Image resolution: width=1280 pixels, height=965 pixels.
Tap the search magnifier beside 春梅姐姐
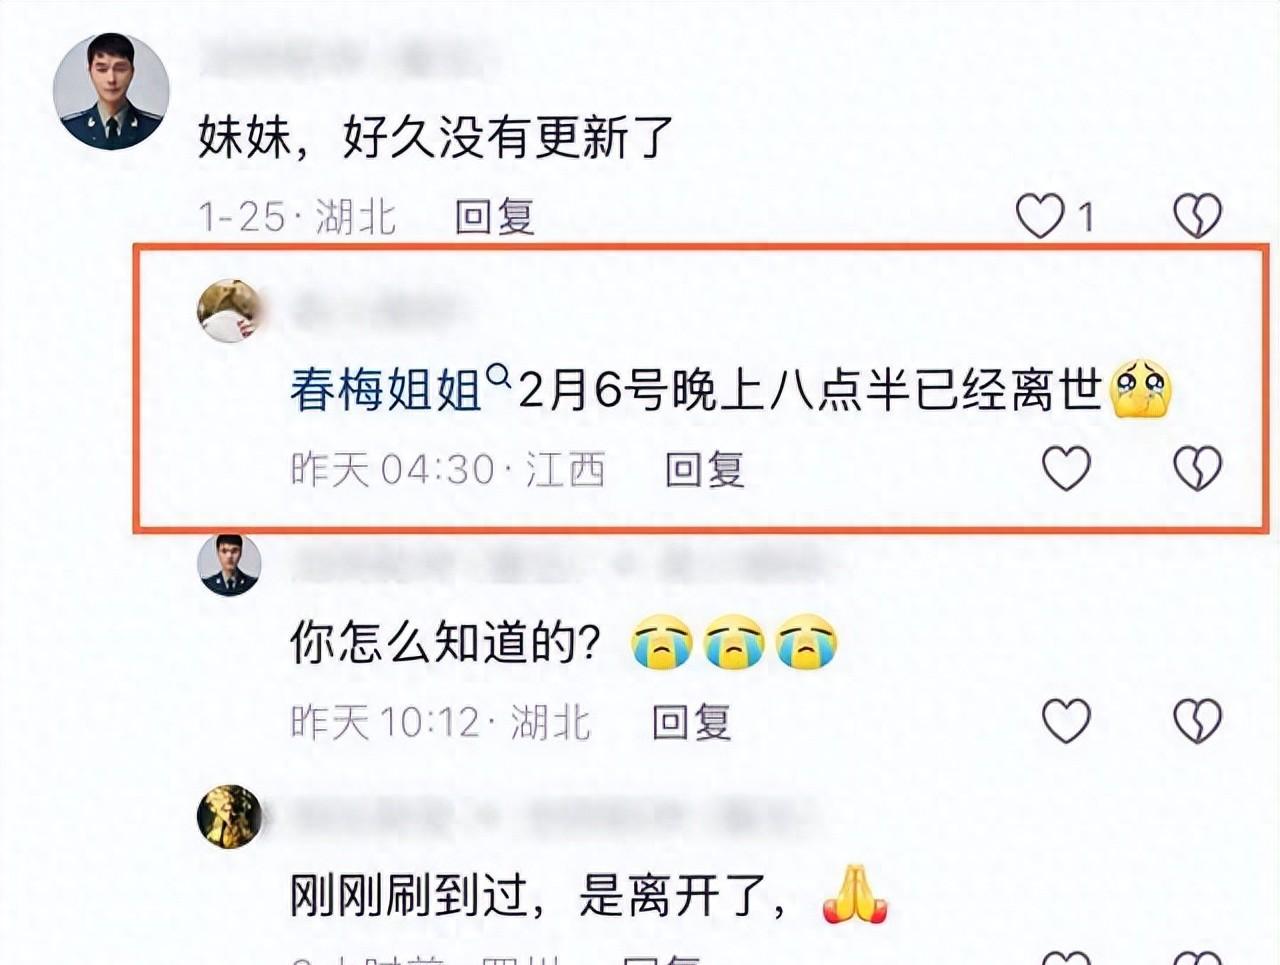(498, 378)
